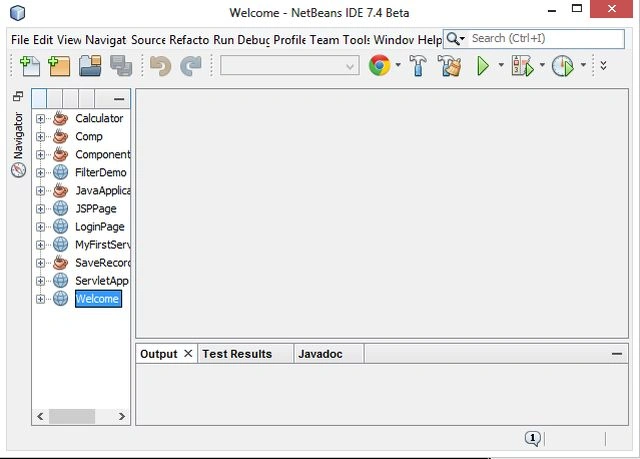Click the Profile Project clock icon
This screenshot has height=459, width=640.
tap(563, 66)
